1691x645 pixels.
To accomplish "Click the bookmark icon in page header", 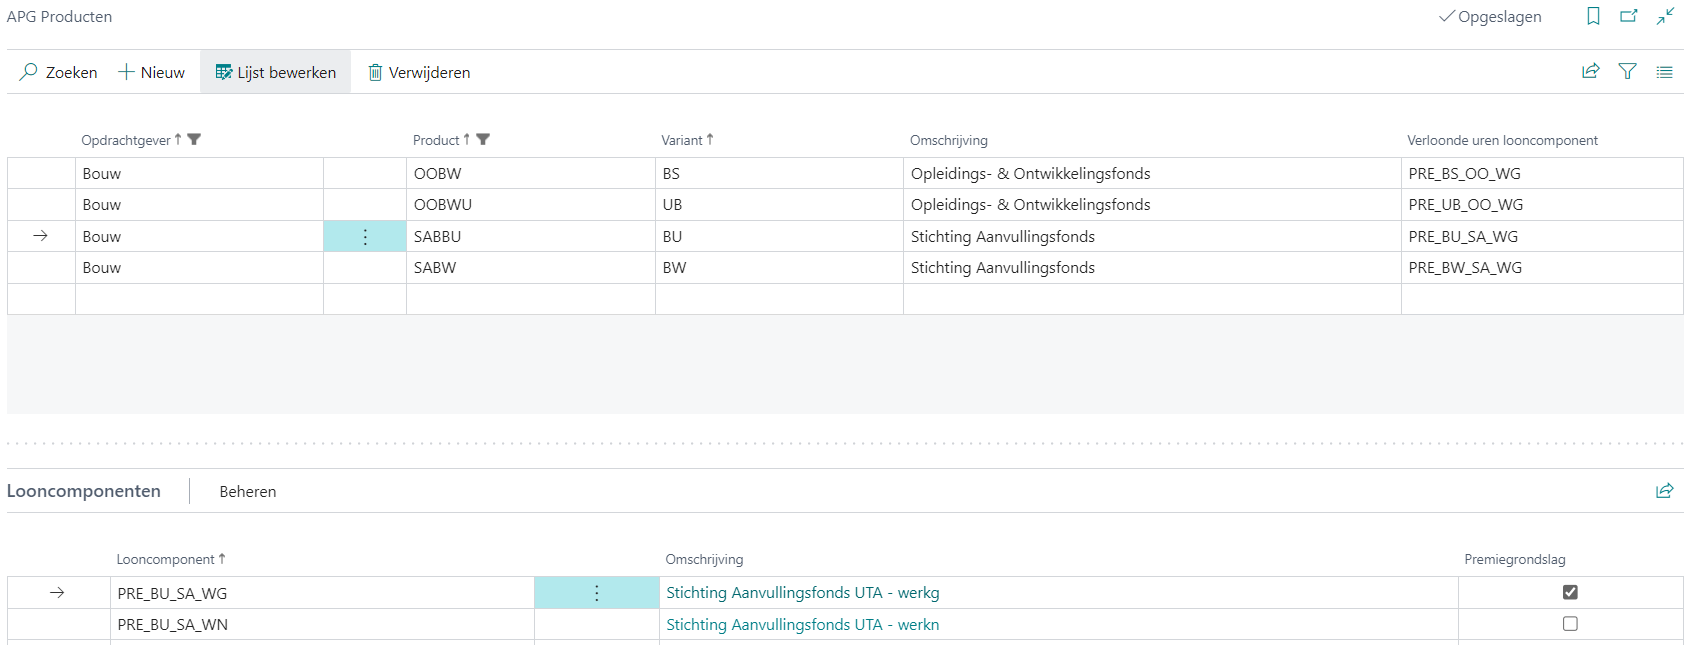I will pyautogui.click(x=1593, y=16).
